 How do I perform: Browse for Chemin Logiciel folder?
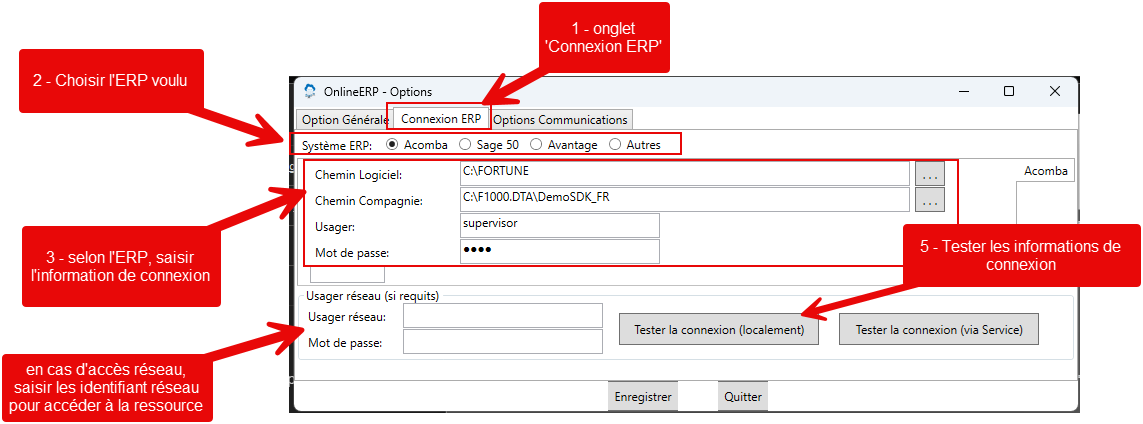(x=929, y=174)
